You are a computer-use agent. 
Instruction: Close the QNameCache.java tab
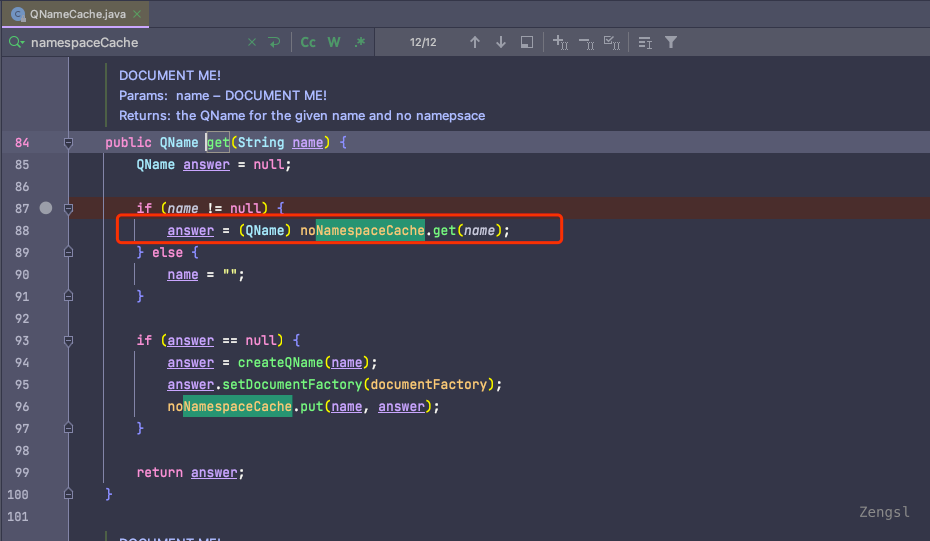[x=136, y=14]
